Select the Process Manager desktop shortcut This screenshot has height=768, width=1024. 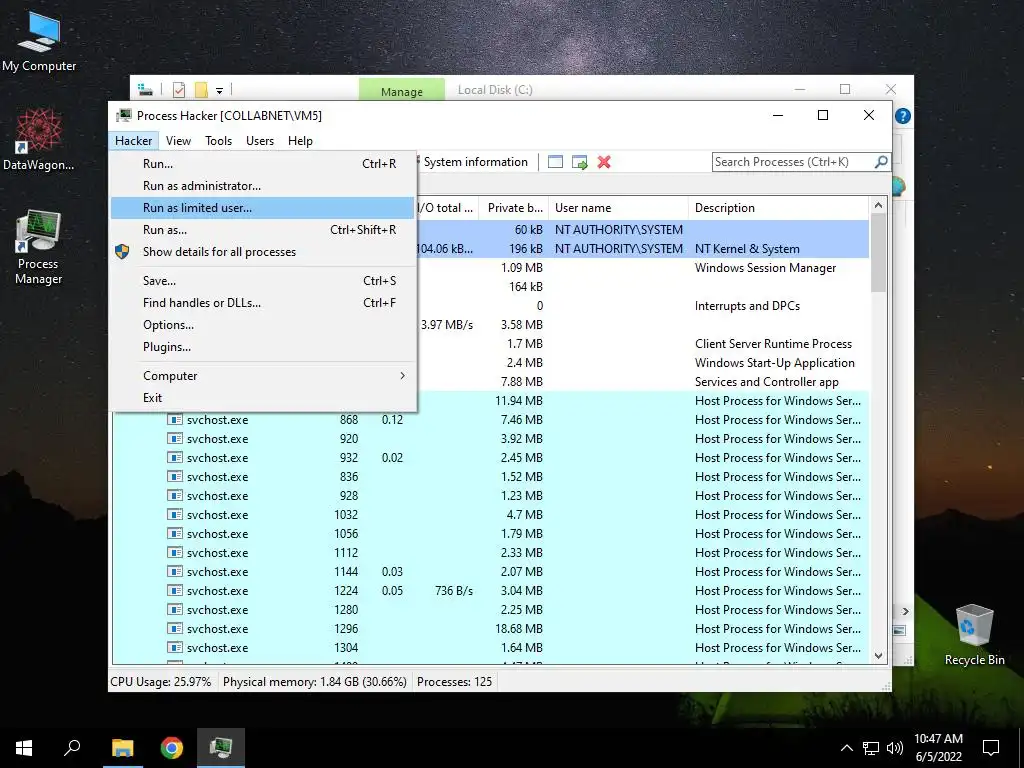click(39, 247)
